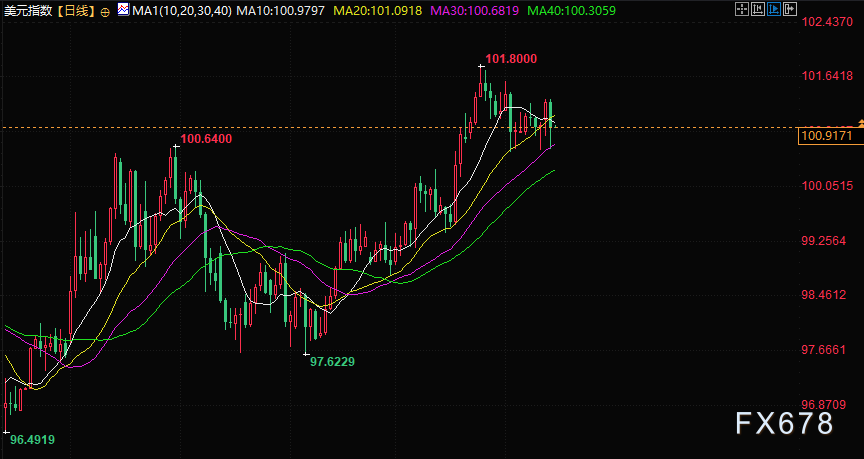
Task: Click the 100.9171 current price tag
Action: point(830,136)
